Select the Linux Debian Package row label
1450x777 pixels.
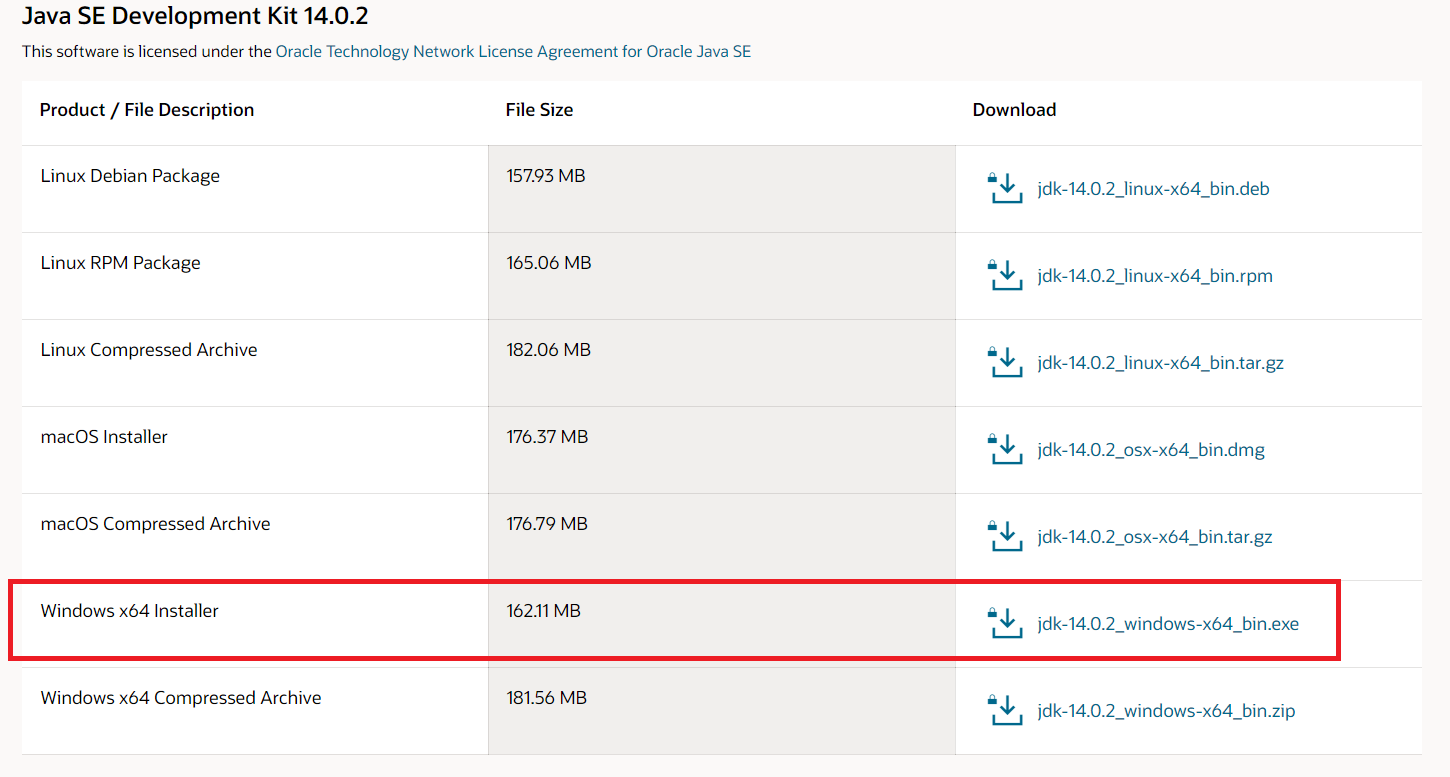(130, 176)
